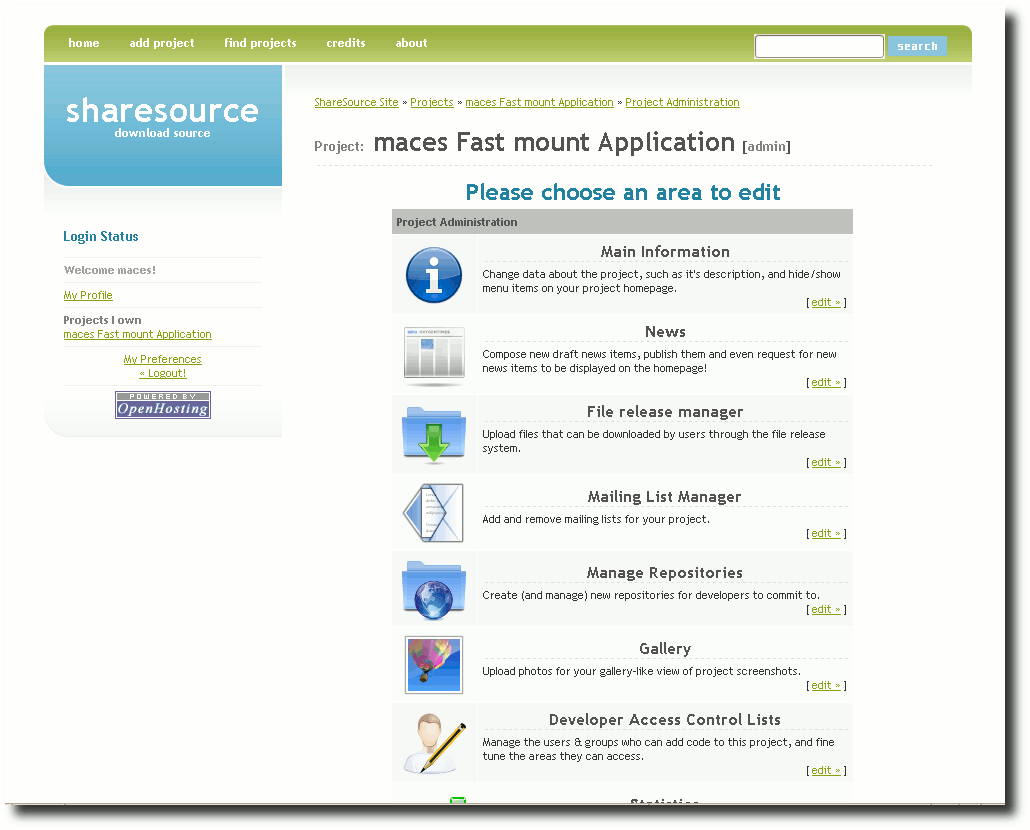Open the My Profile link
The image size is (1030, 830).
coord(88,295)
